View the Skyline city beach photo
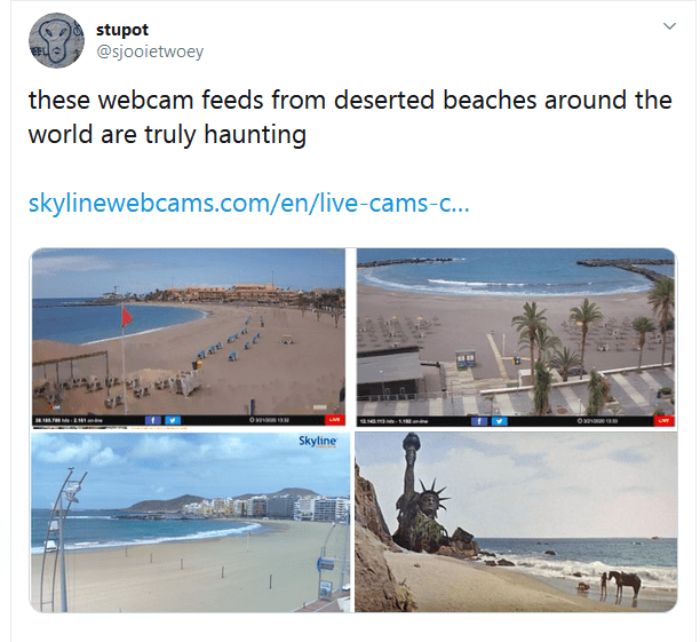 point(191,522)
